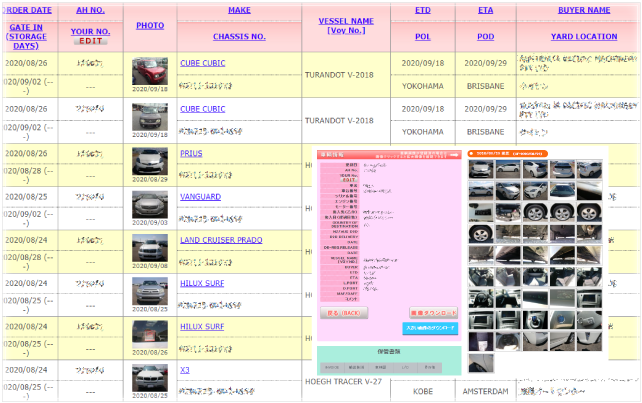Open the red CUBE CUBIC car photo
642x403 pixels.
(150, 71)
